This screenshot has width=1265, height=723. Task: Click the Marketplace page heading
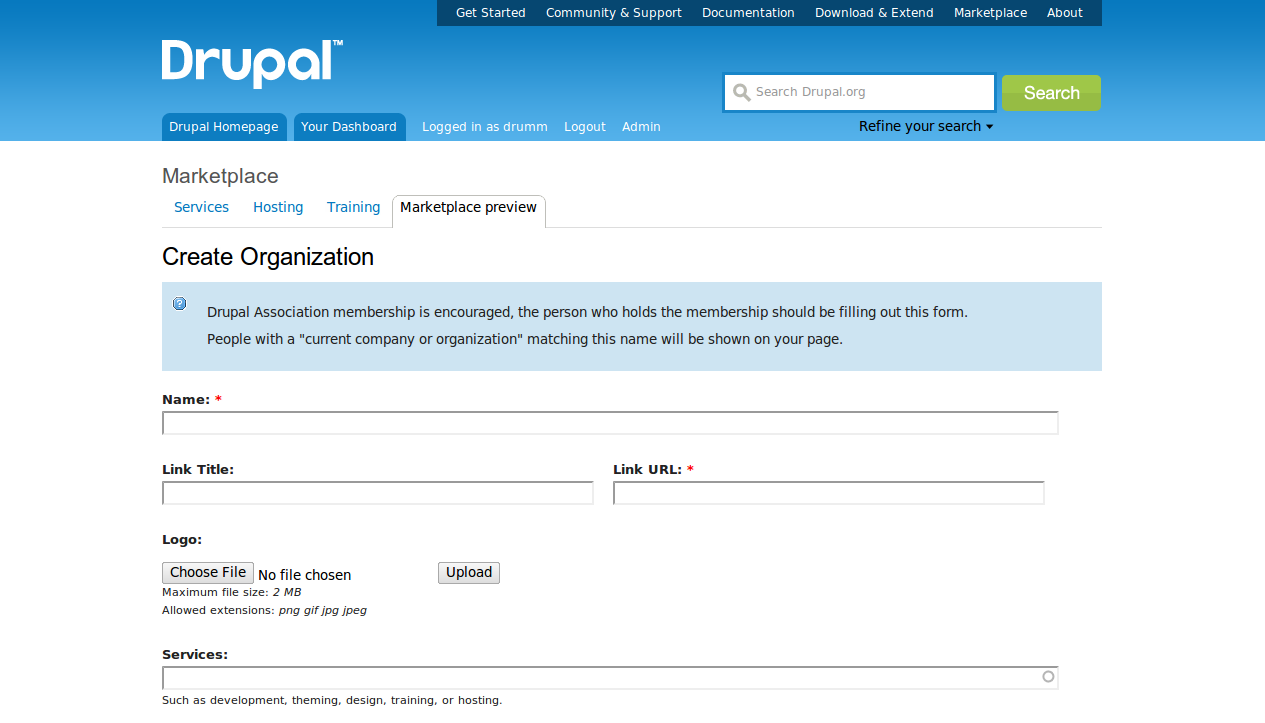point(220,176)
